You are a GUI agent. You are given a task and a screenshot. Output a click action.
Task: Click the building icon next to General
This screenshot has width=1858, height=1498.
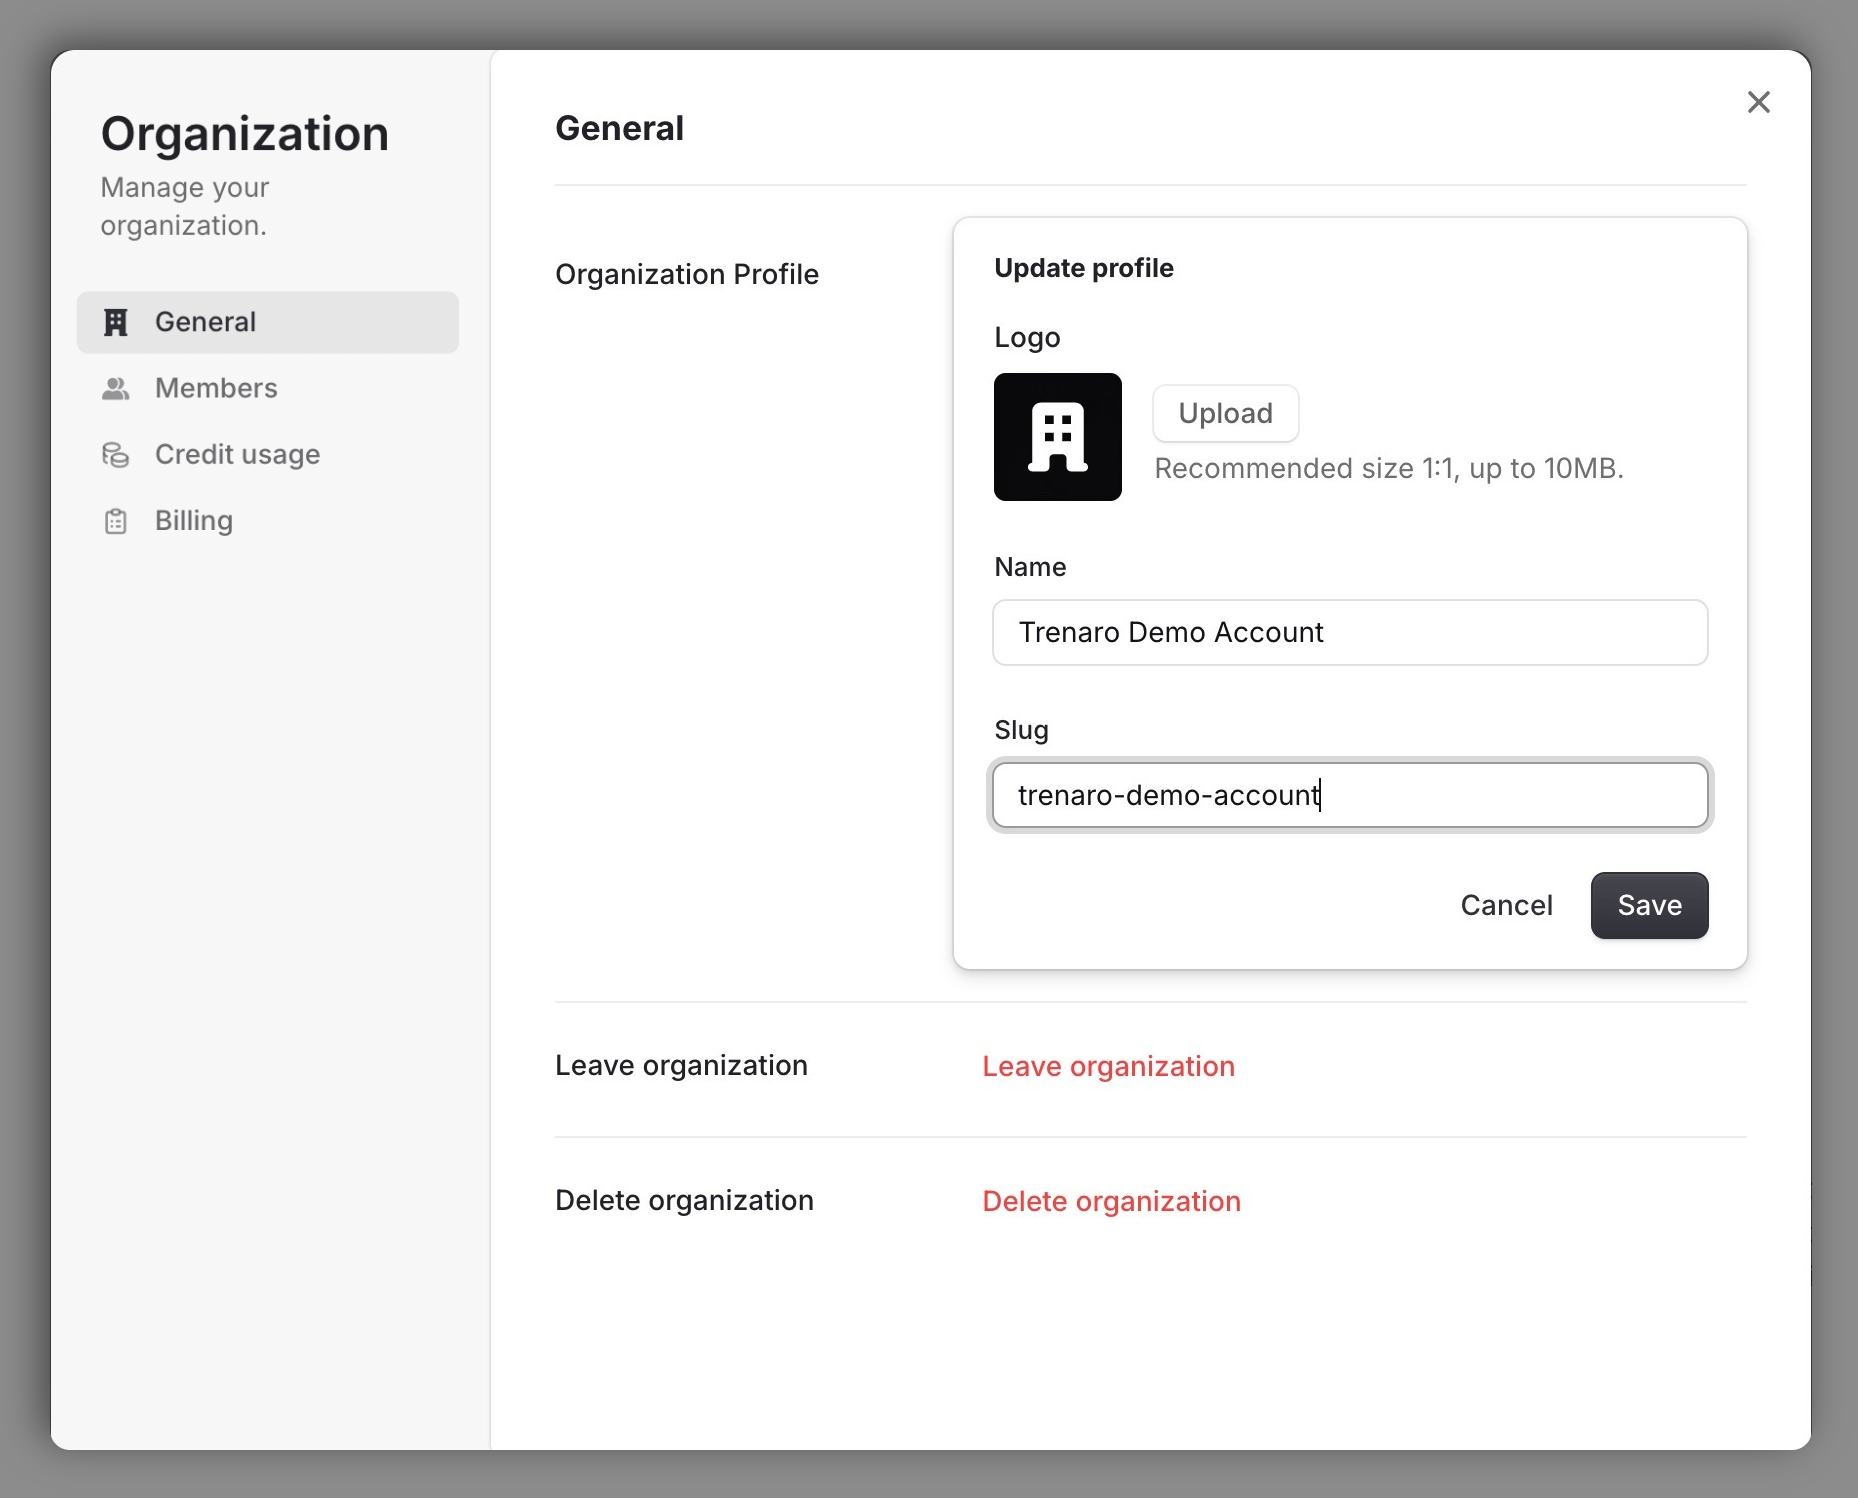(x=116, y=322)
